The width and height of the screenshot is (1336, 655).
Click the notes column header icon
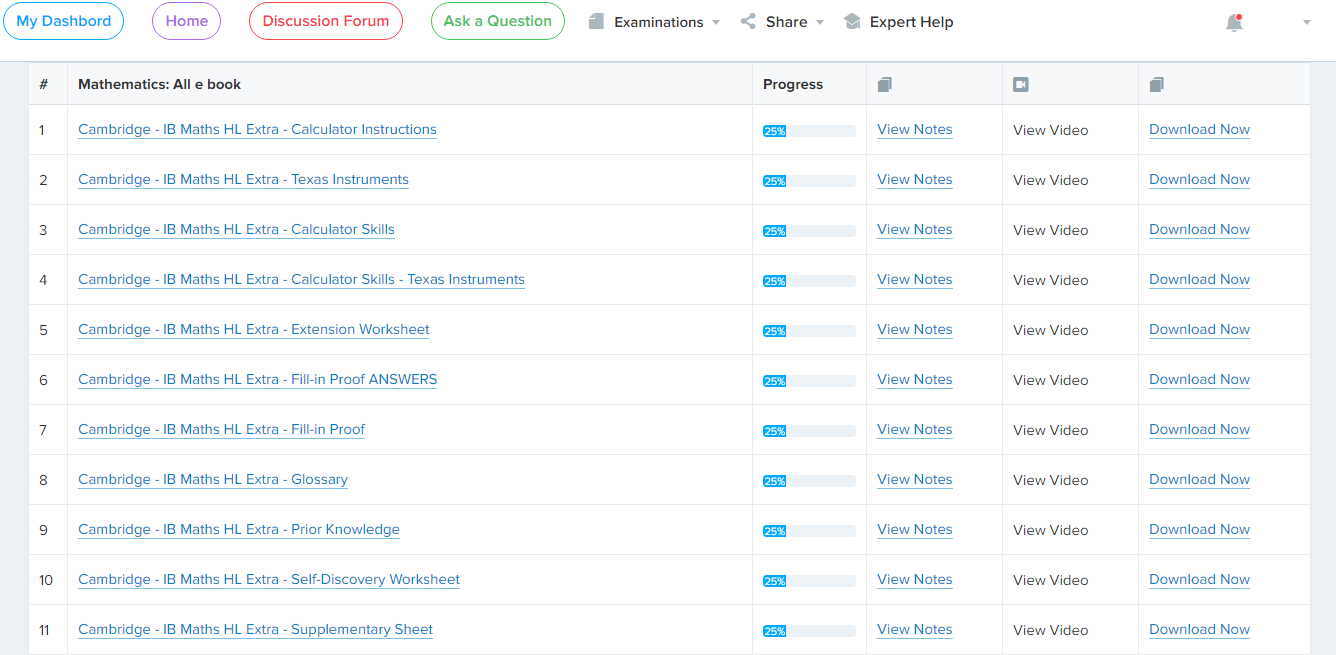coord(884,84)
